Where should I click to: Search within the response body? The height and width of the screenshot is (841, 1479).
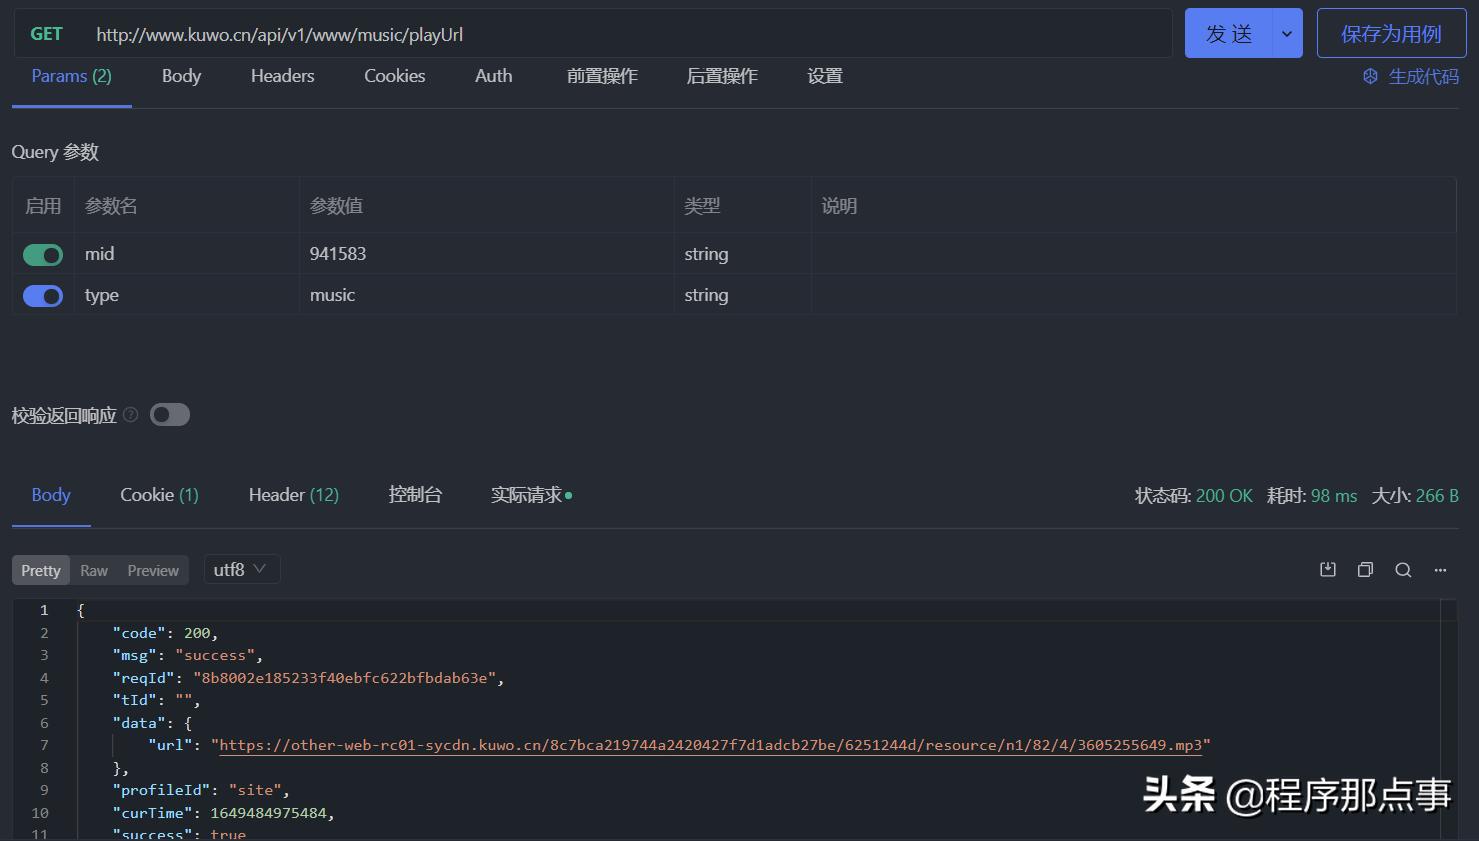(1403, 569)
